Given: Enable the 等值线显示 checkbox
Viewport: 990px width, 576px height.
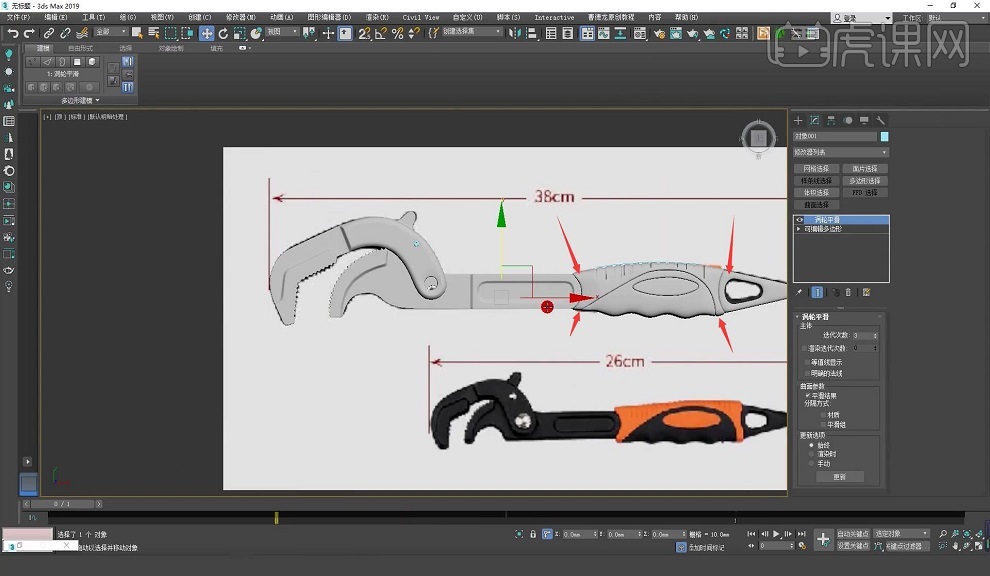Looking at the screenshot, I should click(806, 362).
